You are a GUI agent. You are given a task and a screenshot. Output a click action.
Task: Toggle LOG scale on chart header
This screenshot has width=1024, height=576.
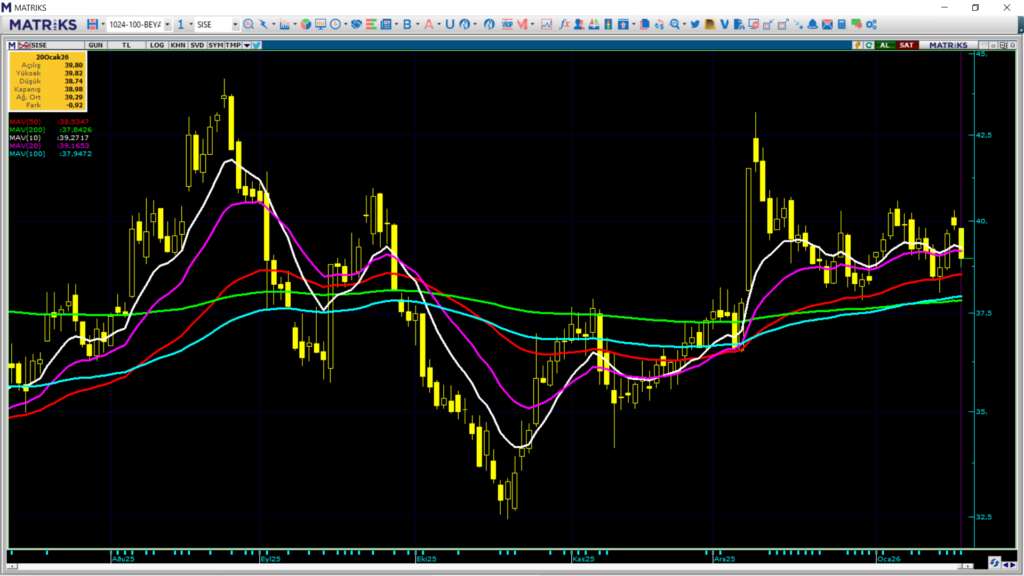[157, 45]
